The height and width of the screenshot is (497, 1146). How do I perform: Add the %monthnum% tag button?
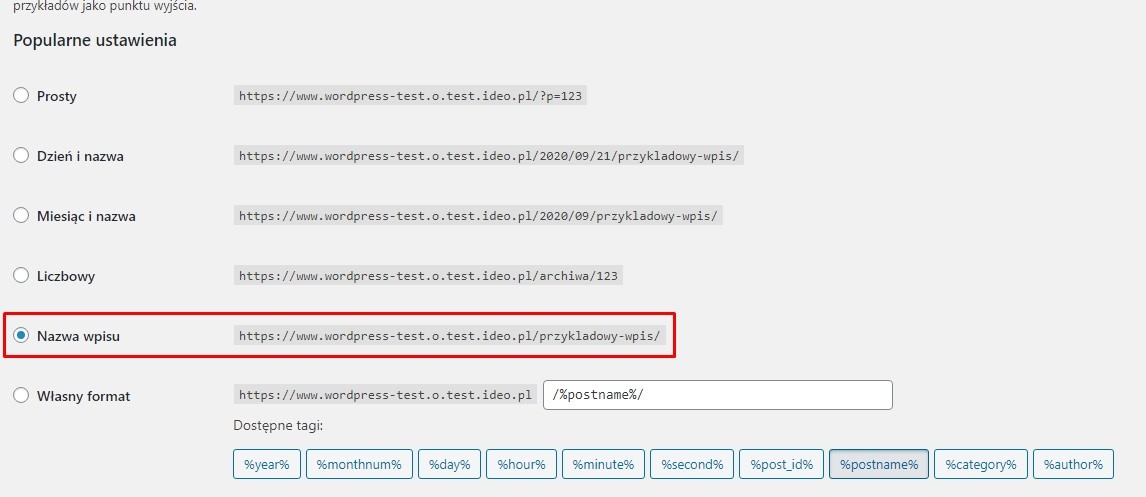coord(359,464)
